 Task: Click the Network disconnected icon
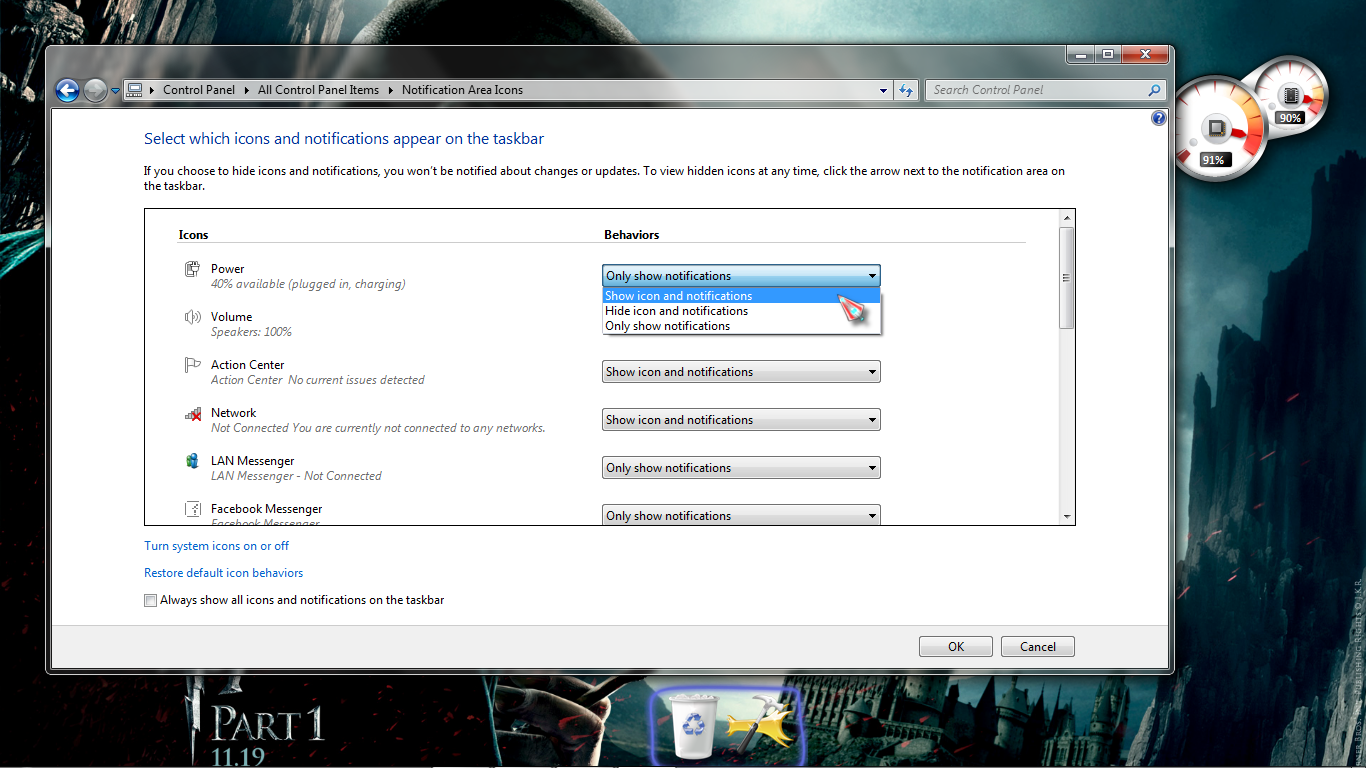pyautogui.click(x=193, y=413)
